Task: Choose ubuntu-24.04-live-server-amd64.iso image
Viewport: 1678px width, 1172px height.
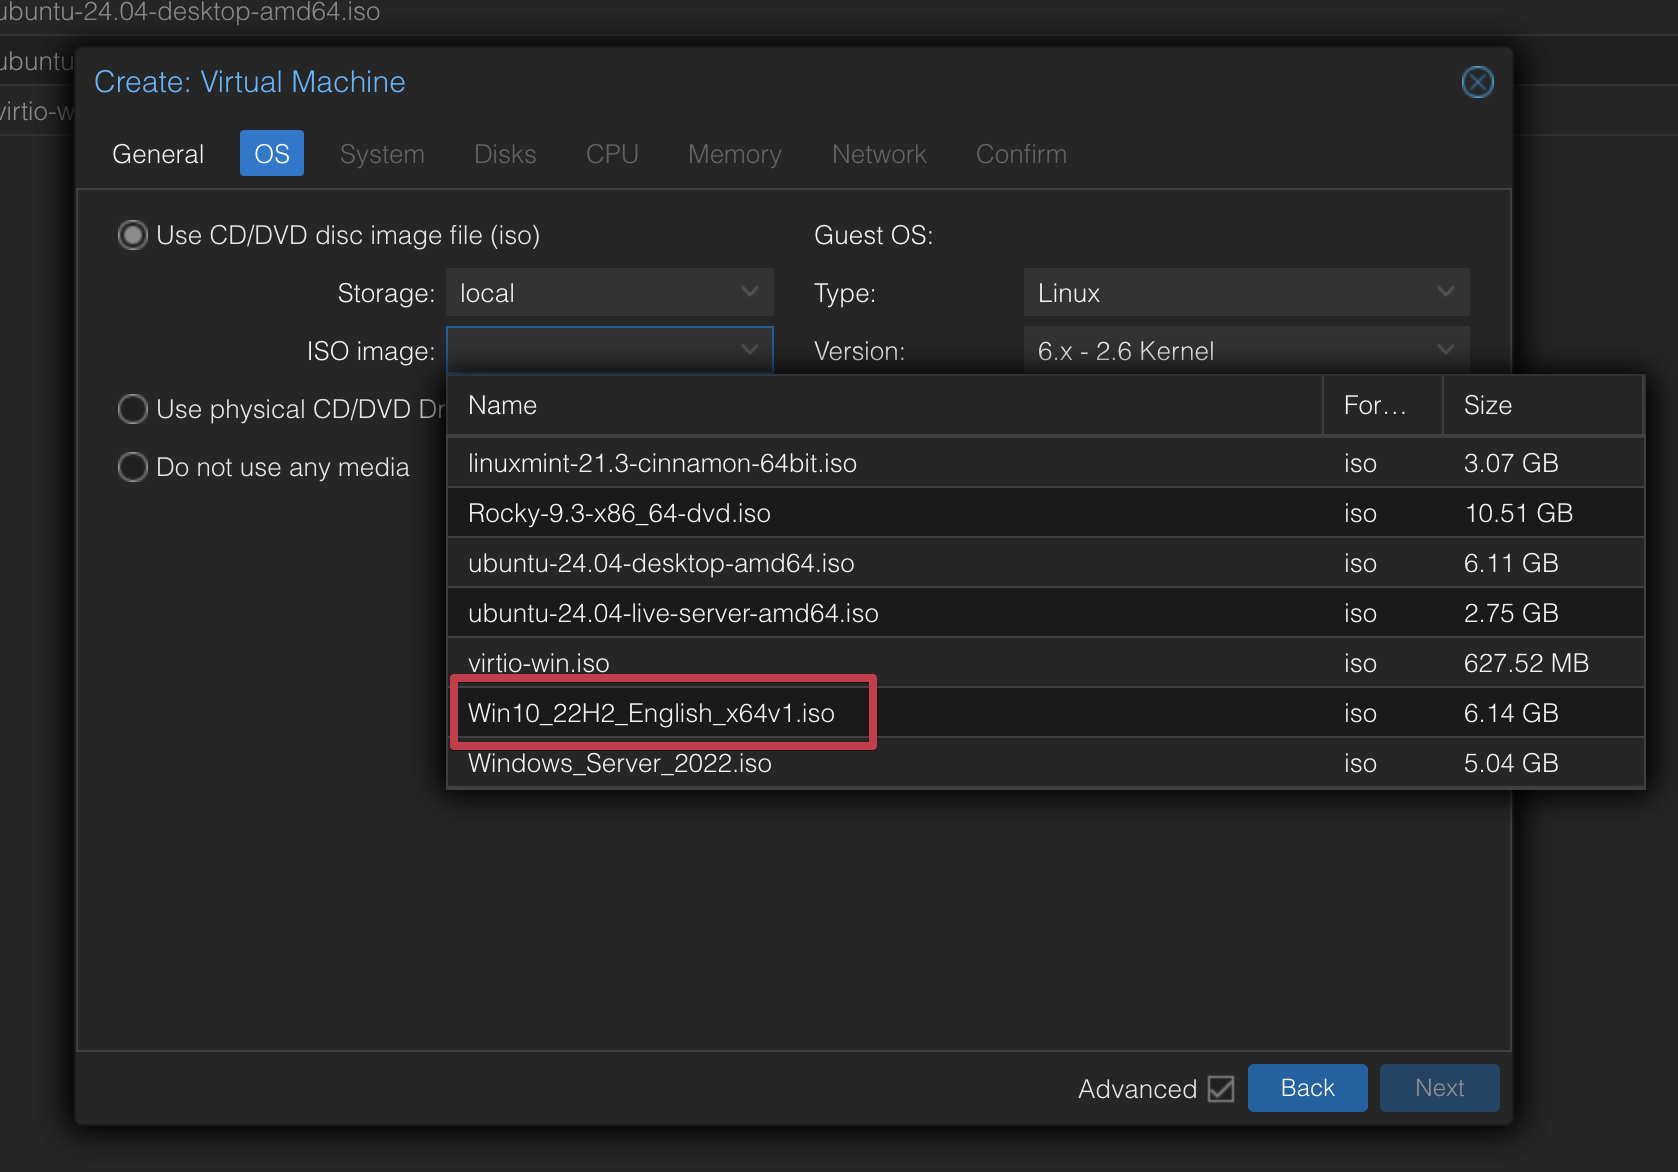Action: coord(1045,613)
